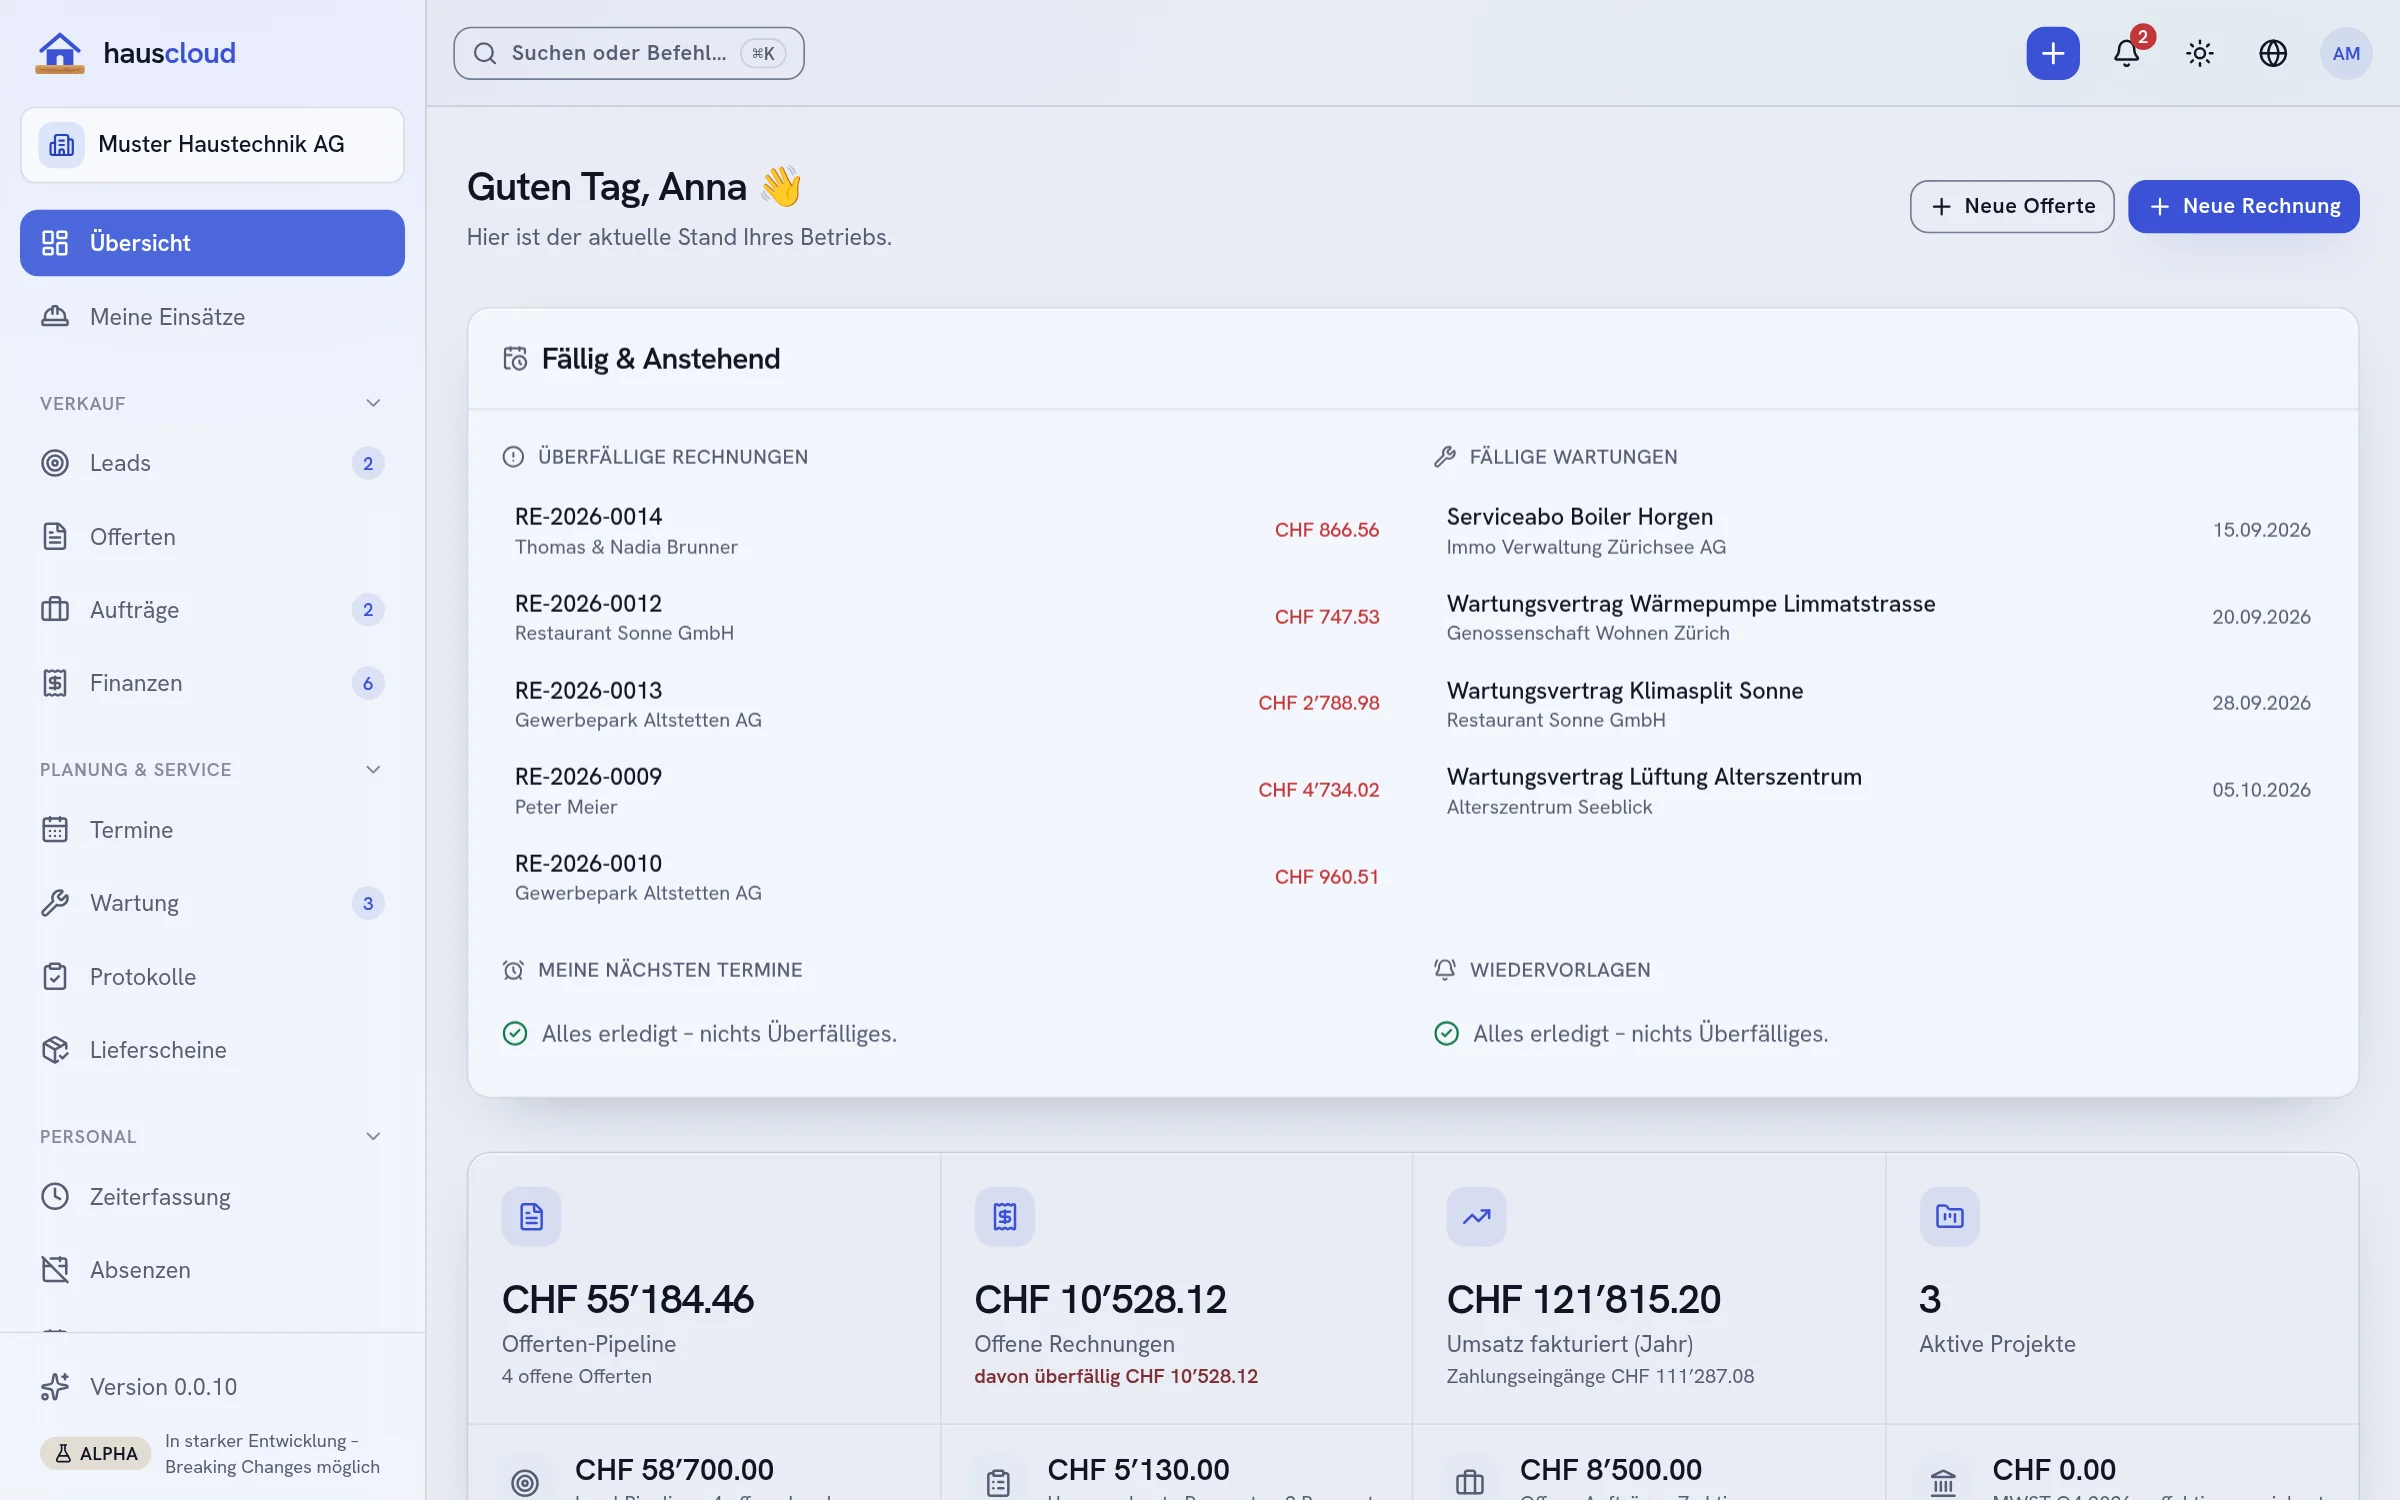Screen dimensions: 2400x1500
Task: Click the hauscloud house logo
Action: pos(60,52)
